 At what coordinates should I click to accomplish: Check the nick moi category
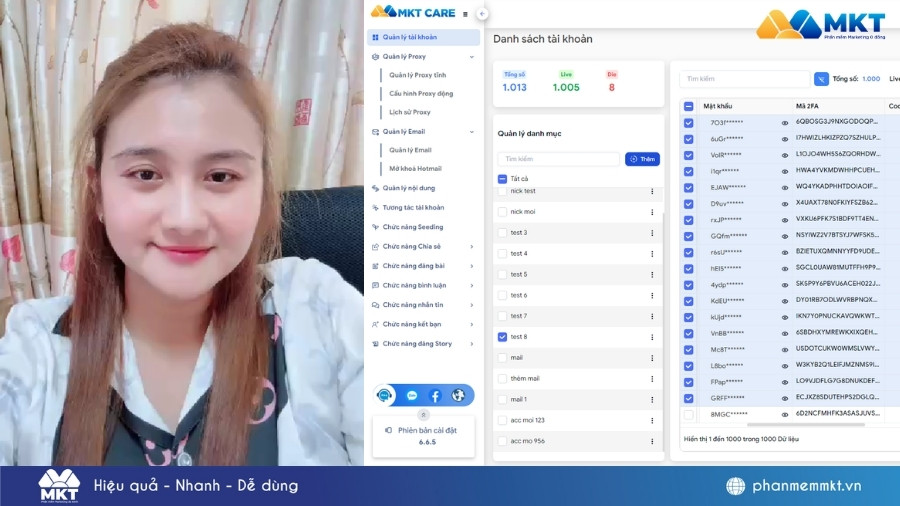(502, 212)
